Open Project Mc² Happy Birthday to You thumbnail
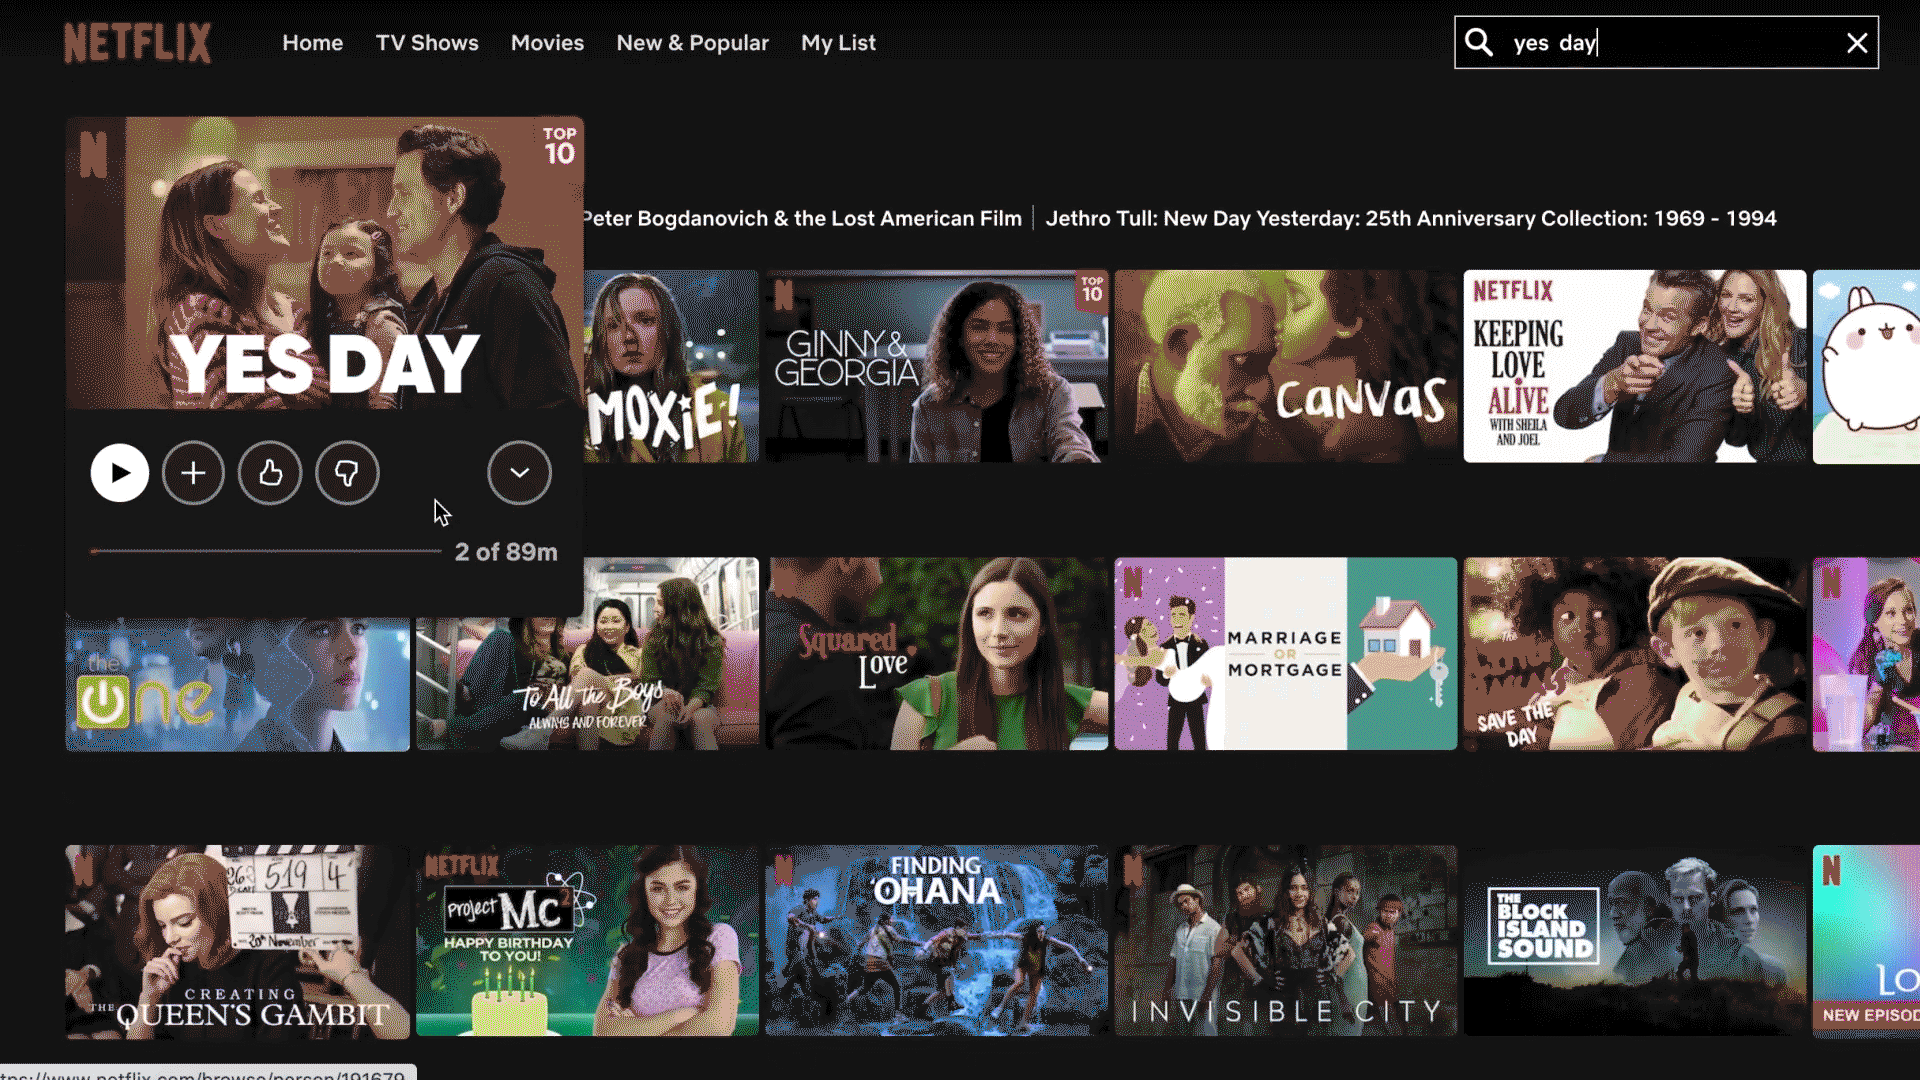 pyautogui.click(x=587, y=942)
